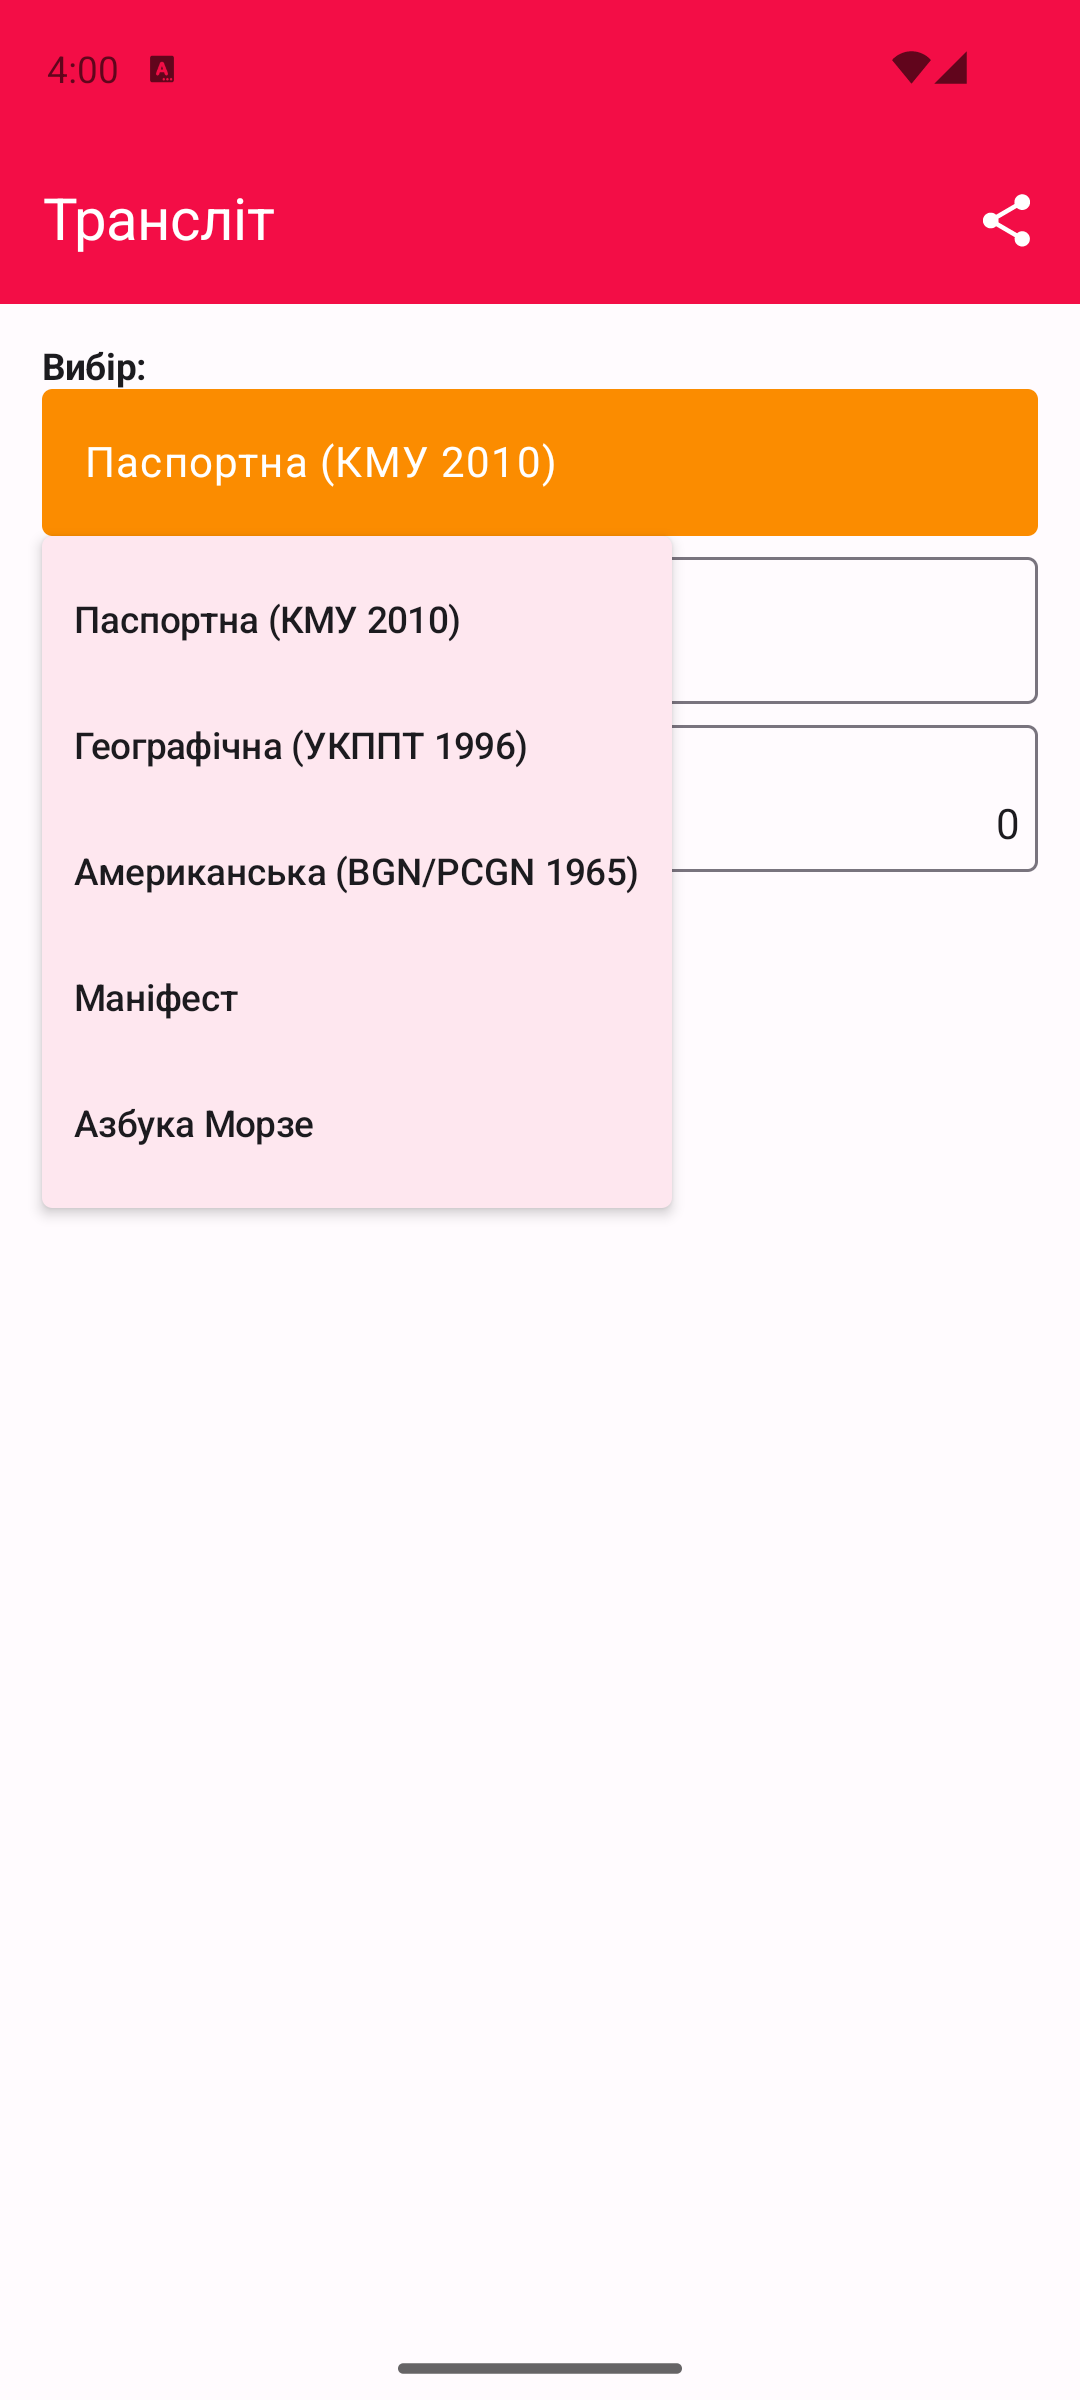Viewport: 1080px width, 2400px height.
Task: Collapse the orange Паспортна (КМУ 2010) dropdown
Action: pos(540,462)
